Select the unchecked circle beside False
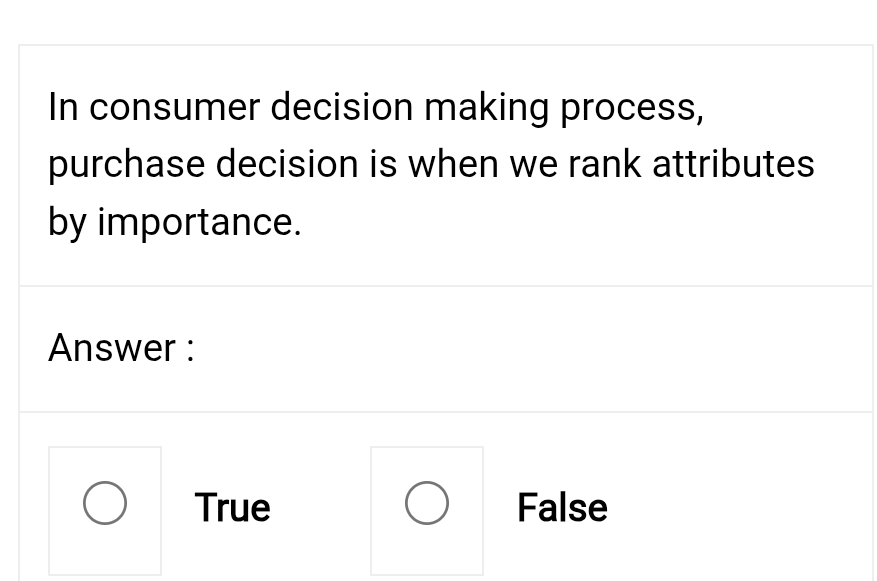Screen dimensions: 877x581 426,502
